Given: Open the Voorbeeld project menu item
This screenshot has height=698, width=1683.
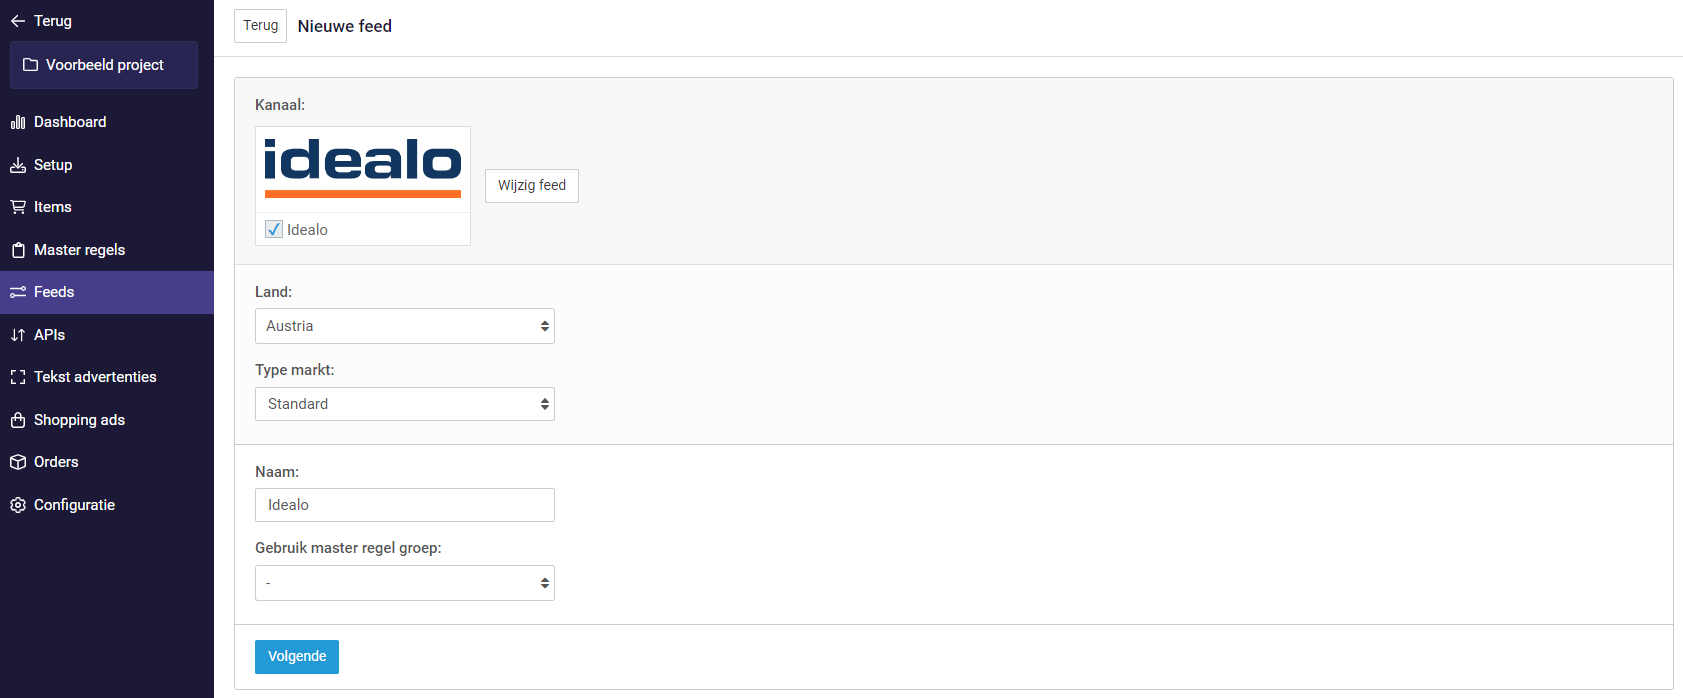Looking at the screenshot, I should (104, 65).
